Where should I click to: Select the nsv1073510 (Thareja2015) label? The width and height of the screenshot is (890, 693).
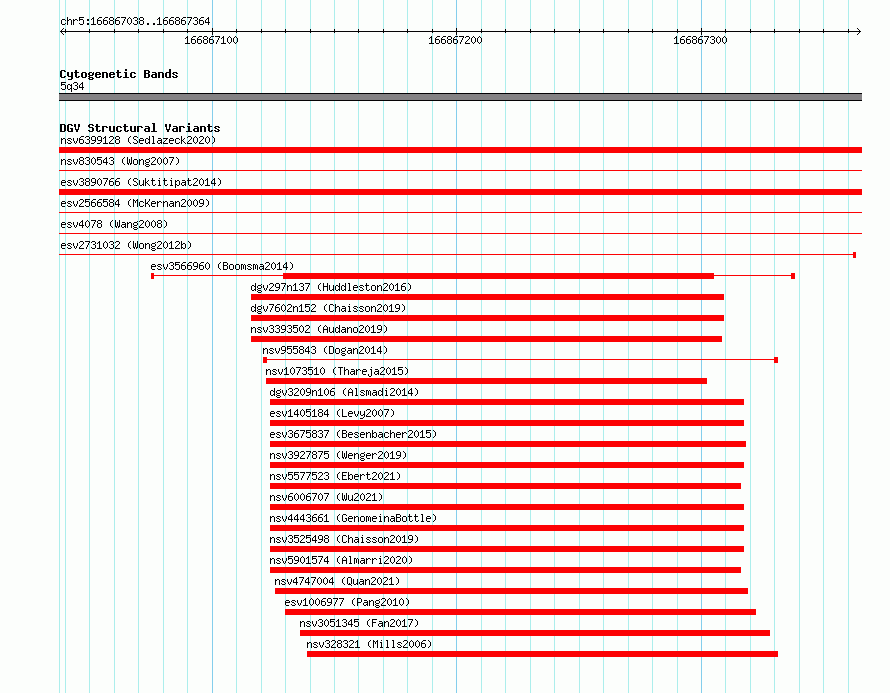coord(337,371)
